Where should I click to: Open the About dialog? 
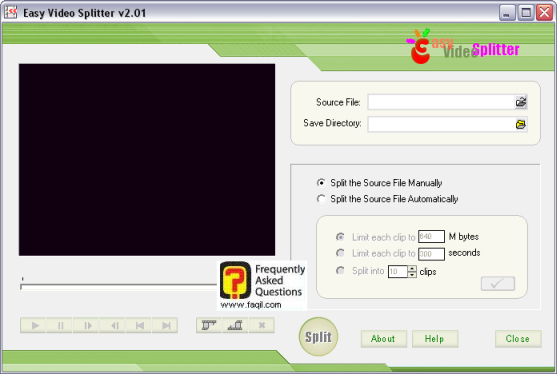[383, 339]
